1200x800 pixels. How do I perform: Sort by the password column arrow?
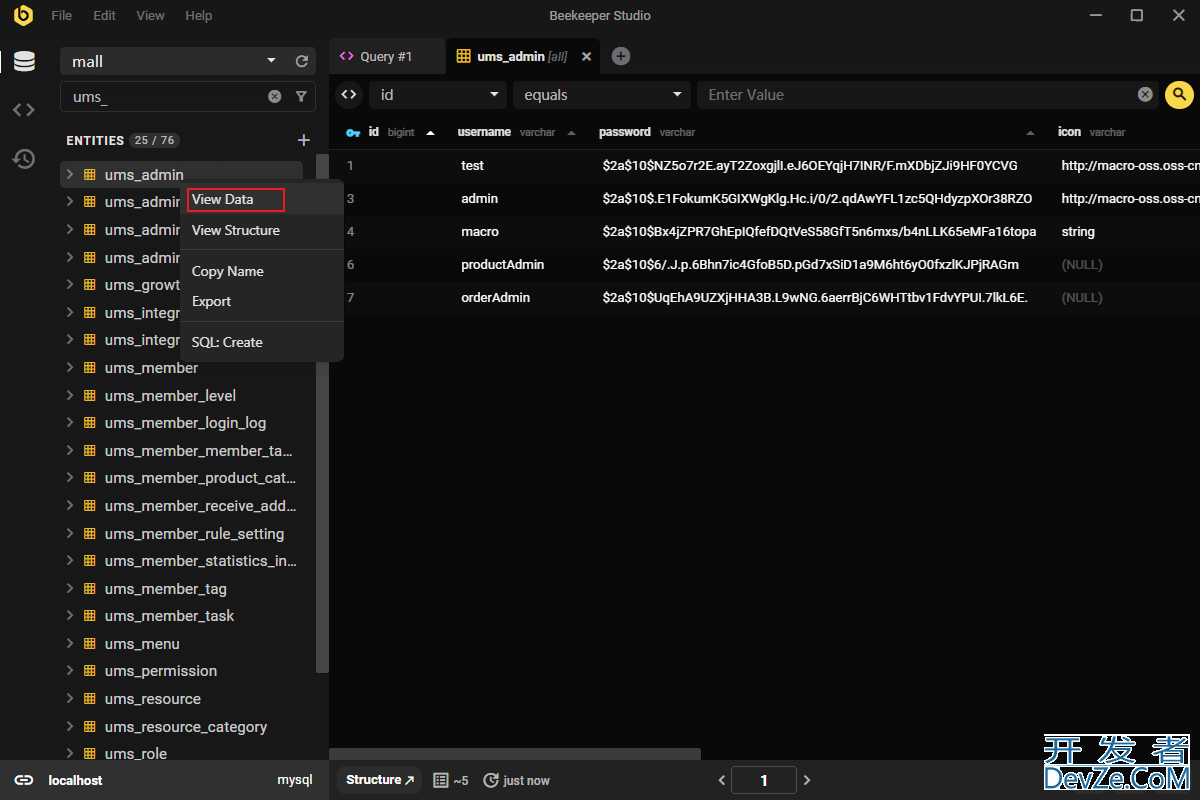tap(1031, 133)
